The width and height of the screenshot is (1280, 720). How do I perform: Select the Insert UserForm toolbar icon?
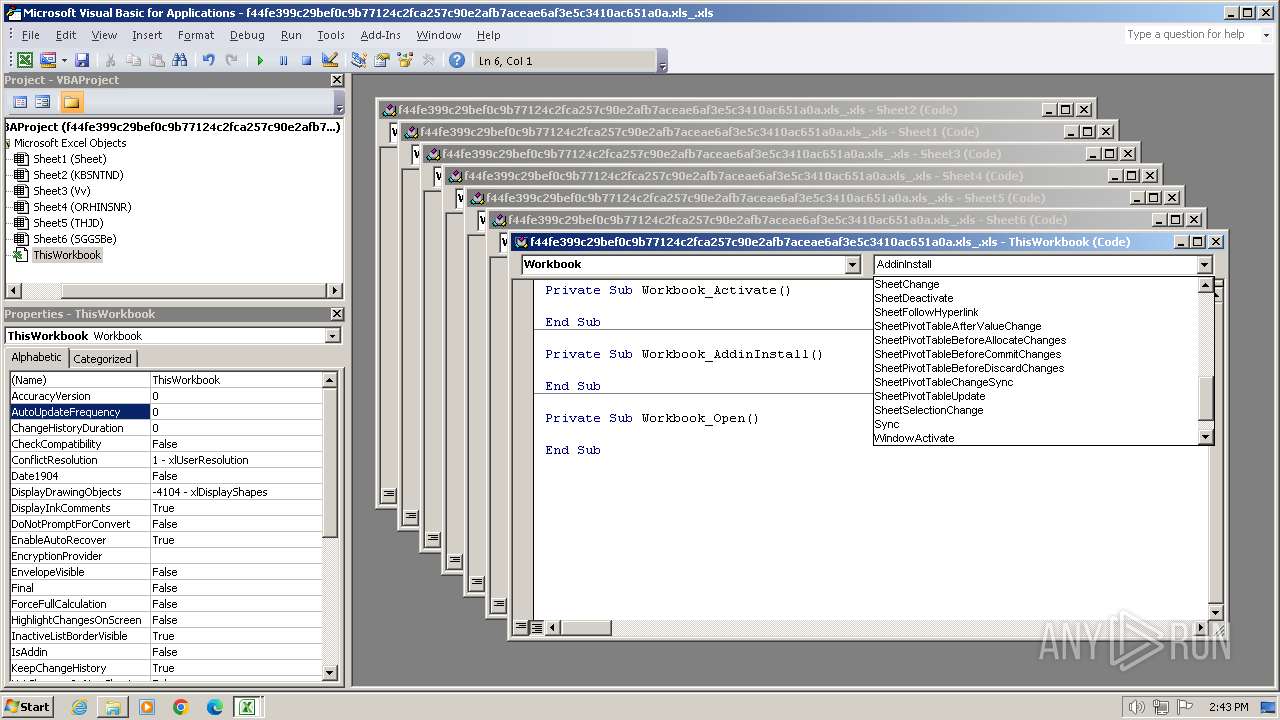click(x=47, y=60)
